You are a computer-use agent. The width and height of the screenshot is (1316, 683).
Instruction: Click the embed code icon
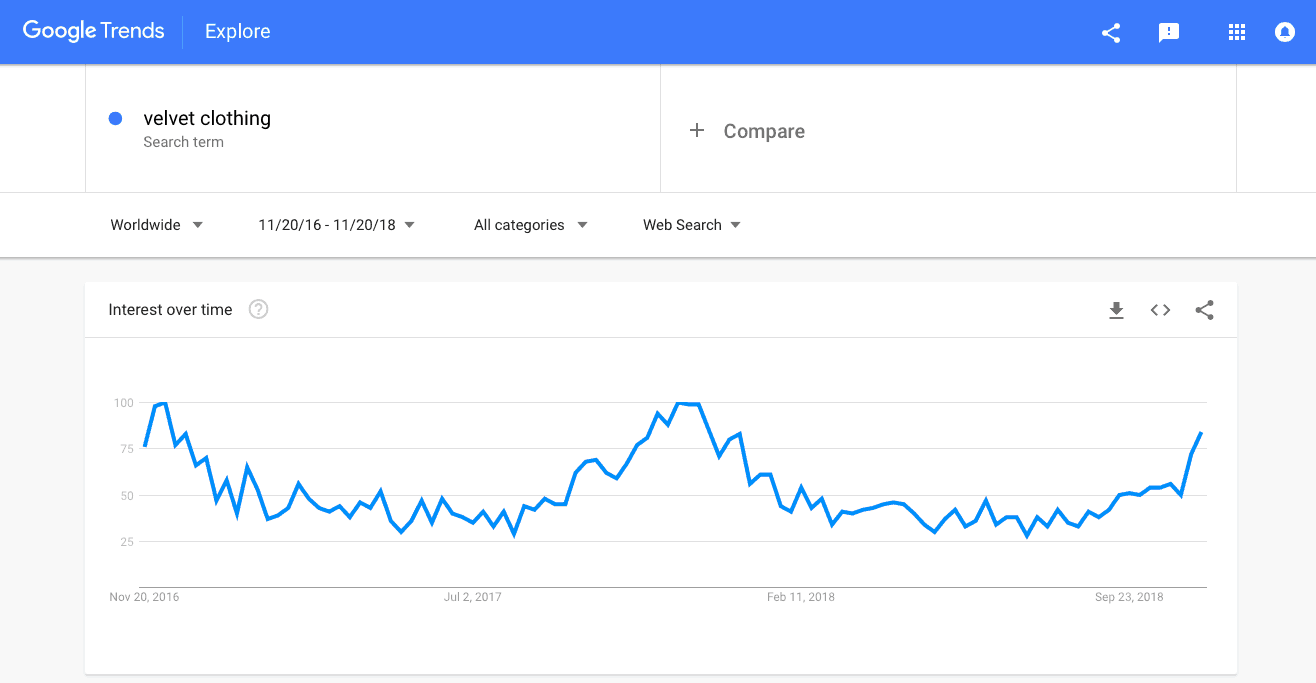pos(1160,310)
